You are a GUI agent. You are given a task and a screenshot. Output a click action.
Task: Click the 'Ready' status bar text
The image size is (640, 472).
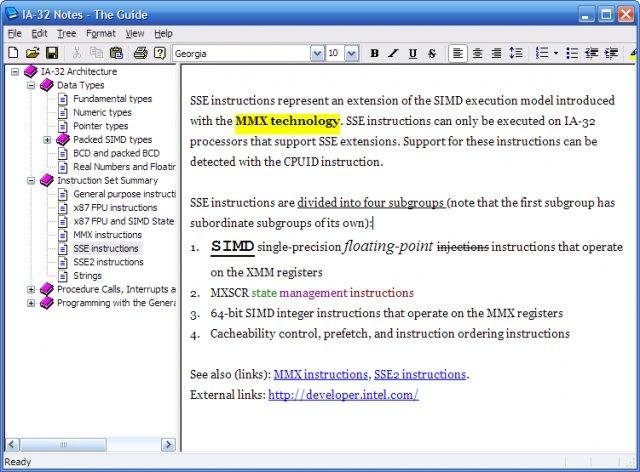(18, 462)
